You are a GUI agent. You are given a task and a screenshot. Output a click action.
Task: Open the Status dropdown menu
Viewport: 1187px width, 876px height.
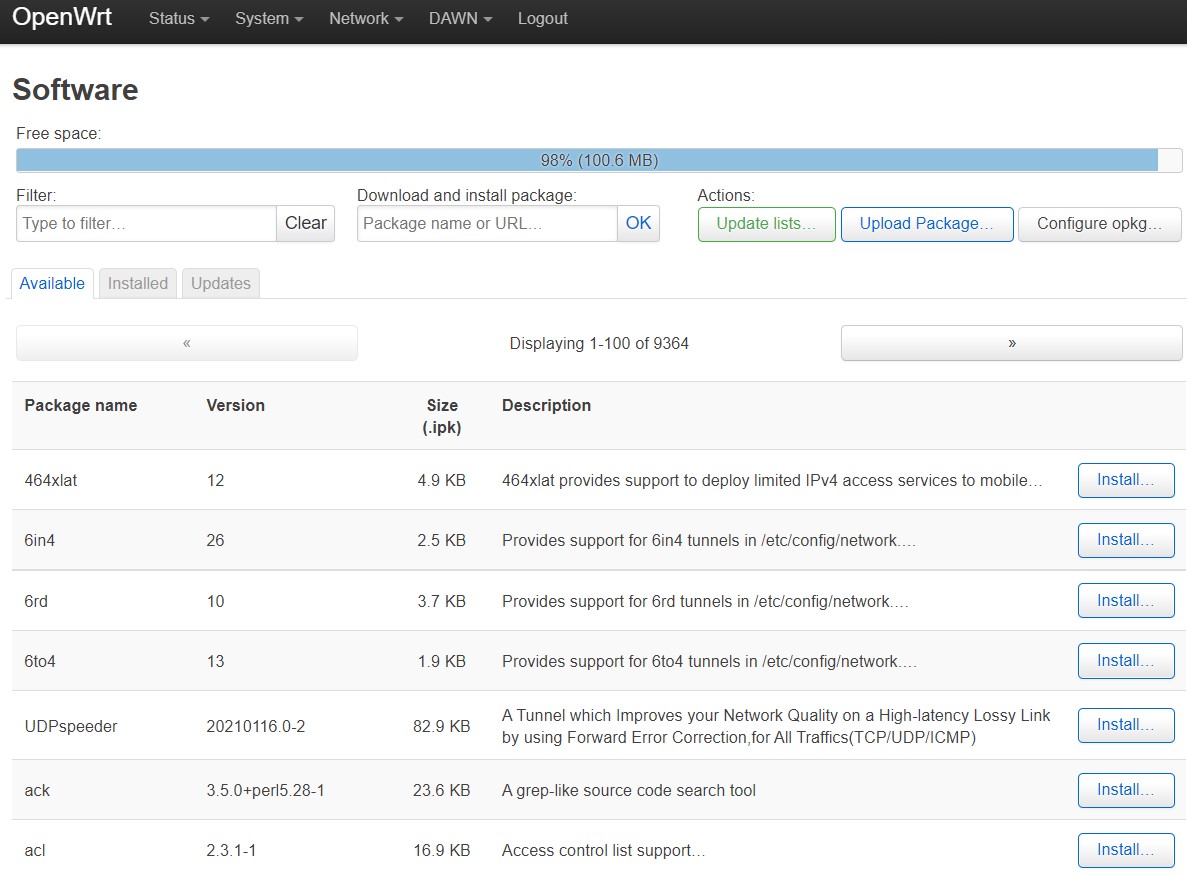178,19
